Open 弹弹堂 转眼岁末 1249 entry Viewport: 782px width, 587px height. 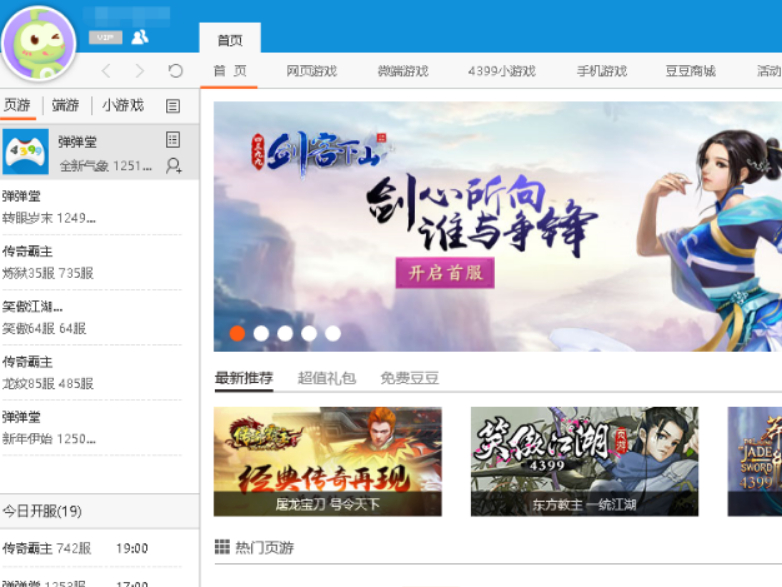click(92, 207)
